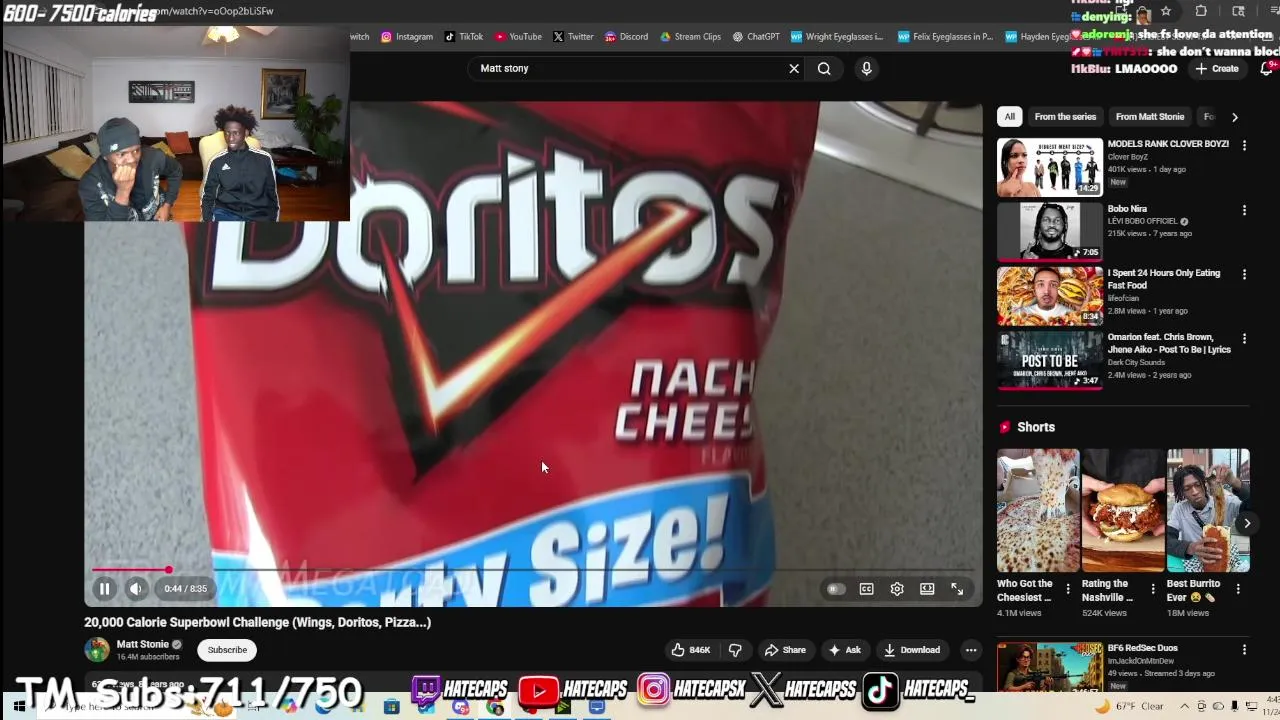This screenshot has width=1280, height=720.
Task: Share this video
Action: pyautogui.click(x=785, y=650)
